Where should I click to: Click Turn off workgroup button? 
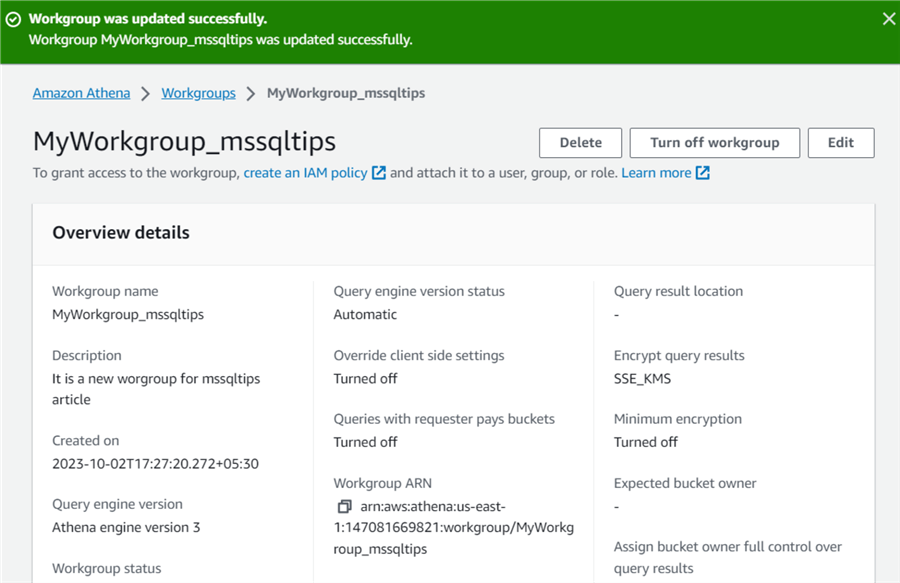point(714,142)
